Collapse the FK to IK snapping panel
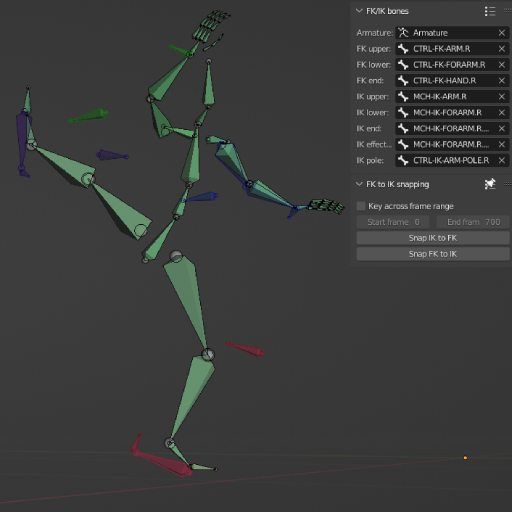Image resolution: width=512 pixels, height=512 pixels. [x=359, y=184]
